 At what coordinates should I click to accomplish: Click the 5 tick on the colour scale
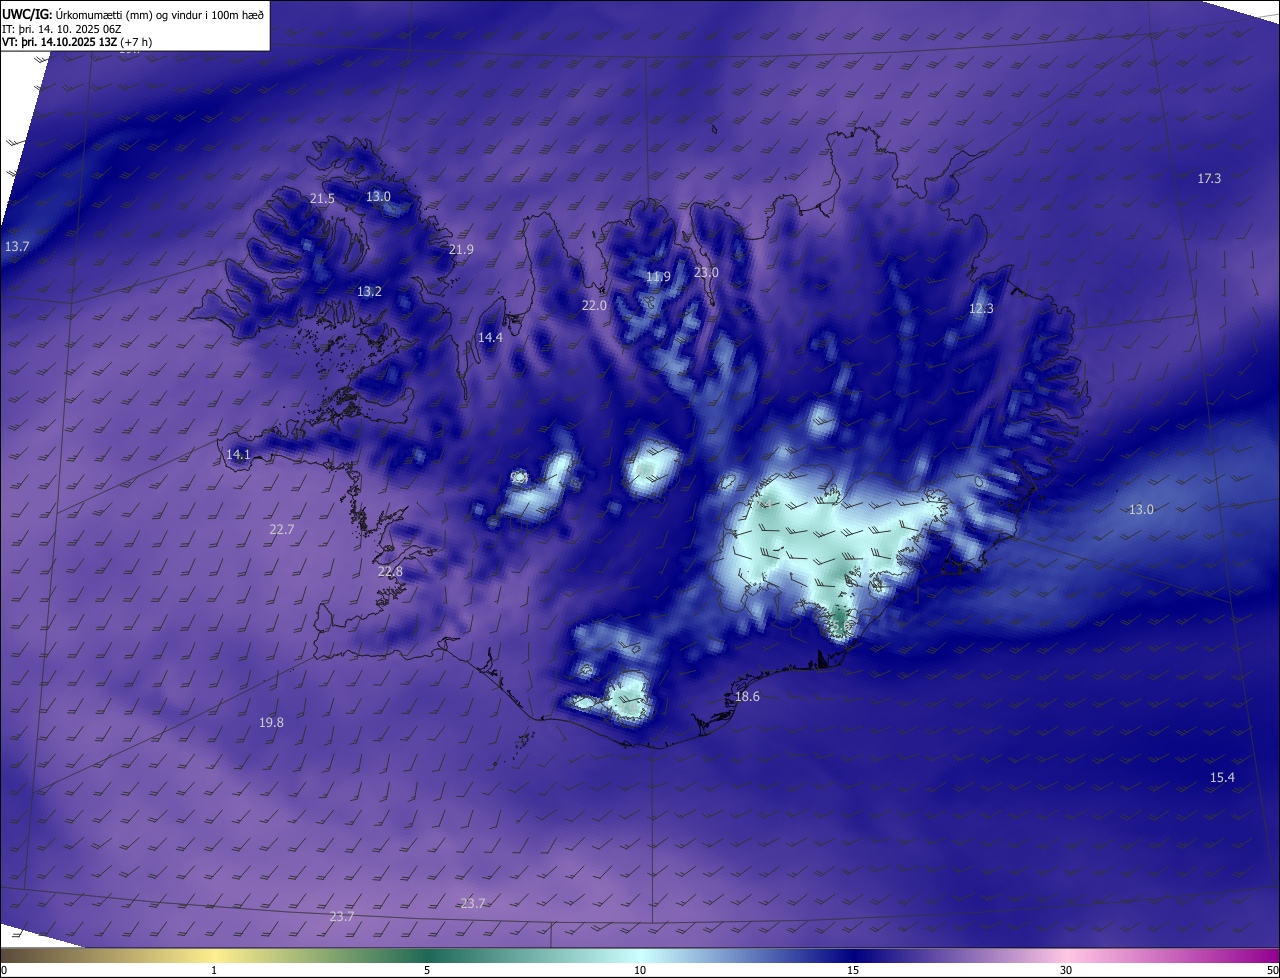tap(427, 970)
